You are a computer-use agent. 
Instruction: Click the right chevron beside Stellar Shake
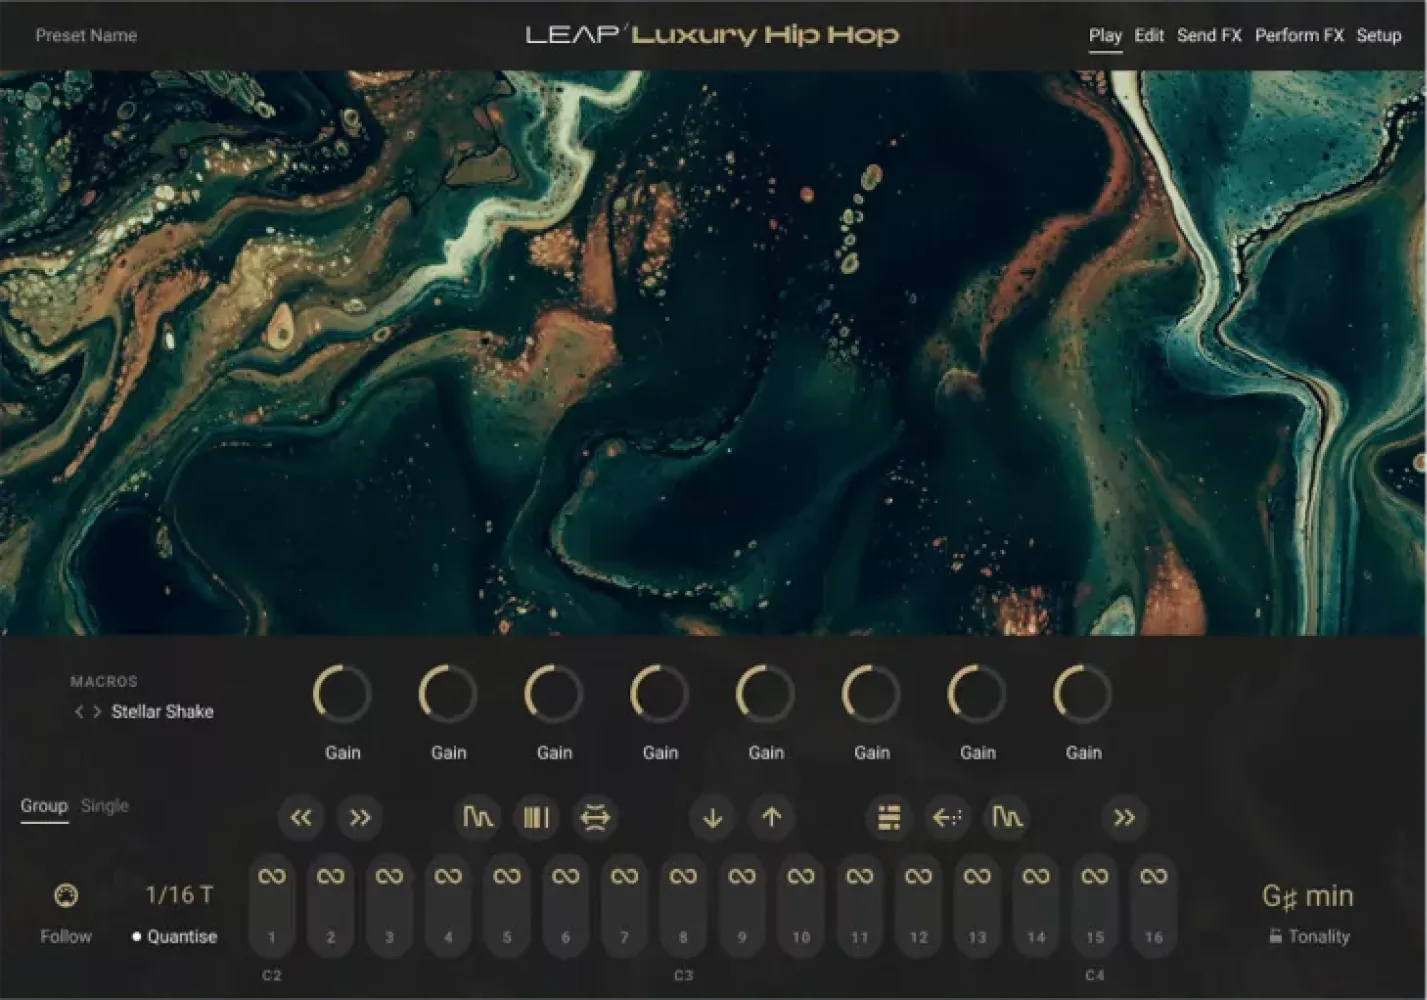96,712
